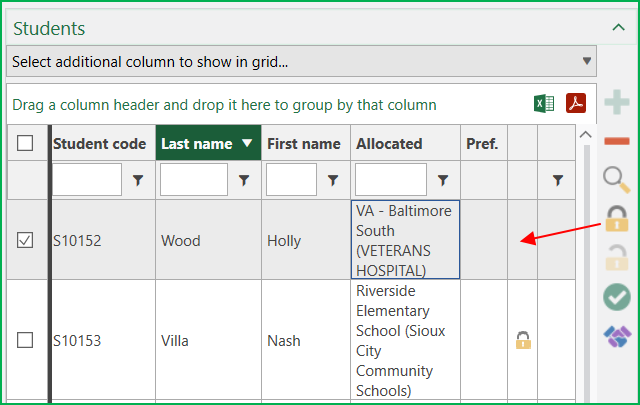Open filter funnel in the last column
The height and width of the screenshot is (405, 640).
click(558, 180)
